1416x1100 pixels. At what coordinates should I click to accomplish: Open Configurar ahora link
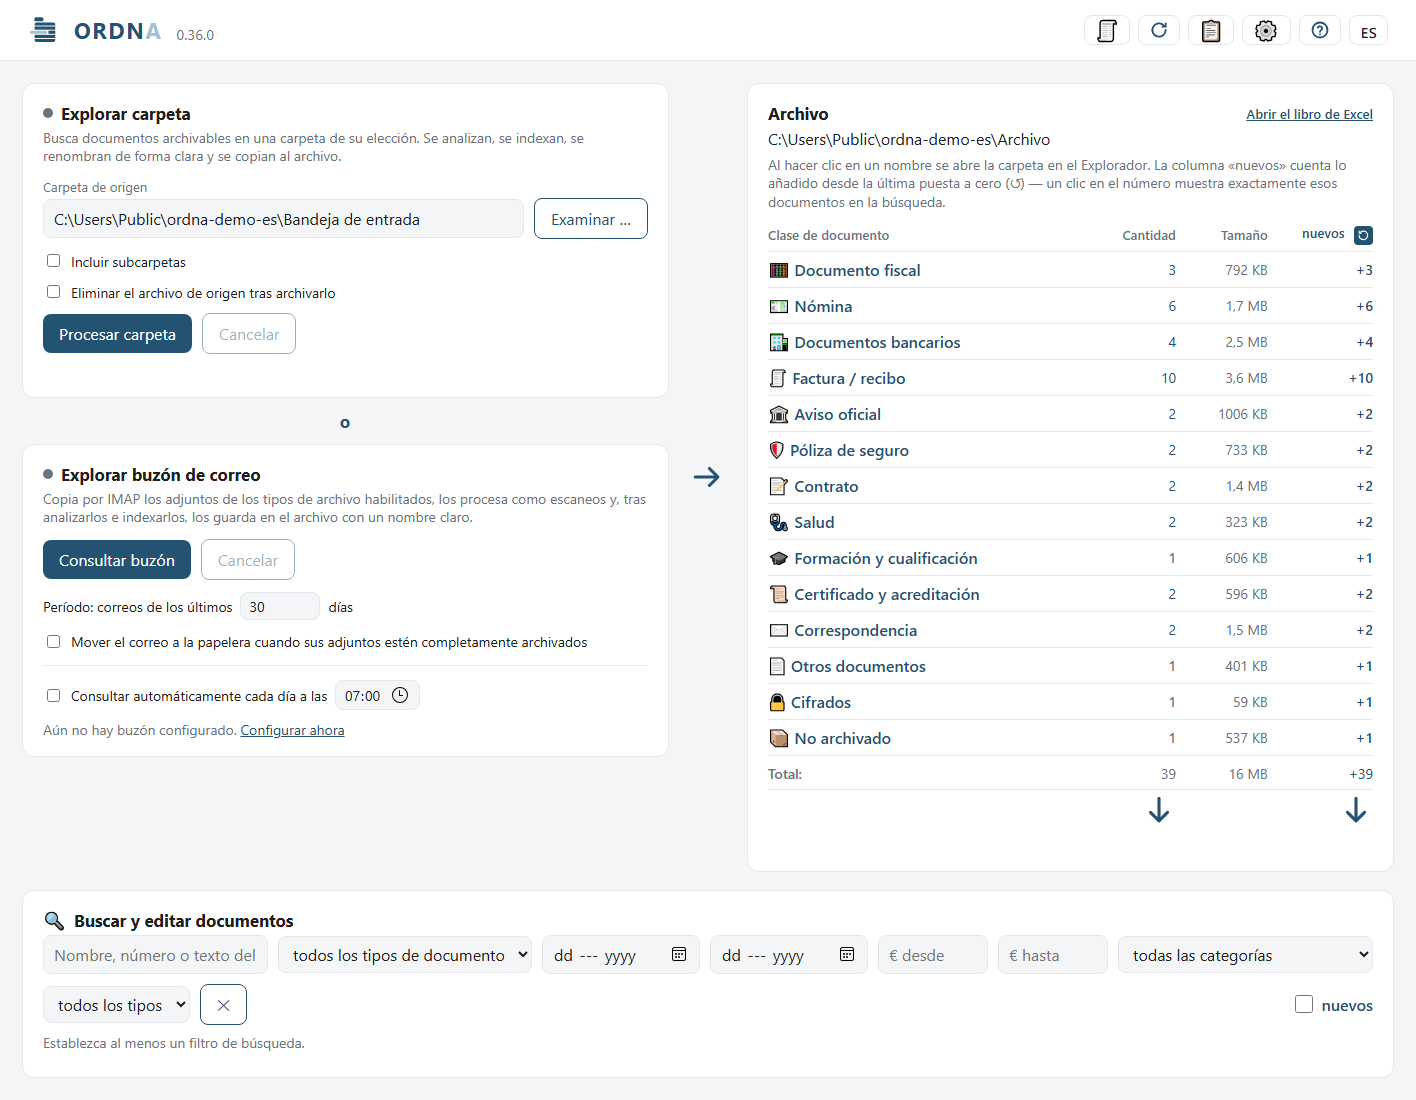point(292,730)
